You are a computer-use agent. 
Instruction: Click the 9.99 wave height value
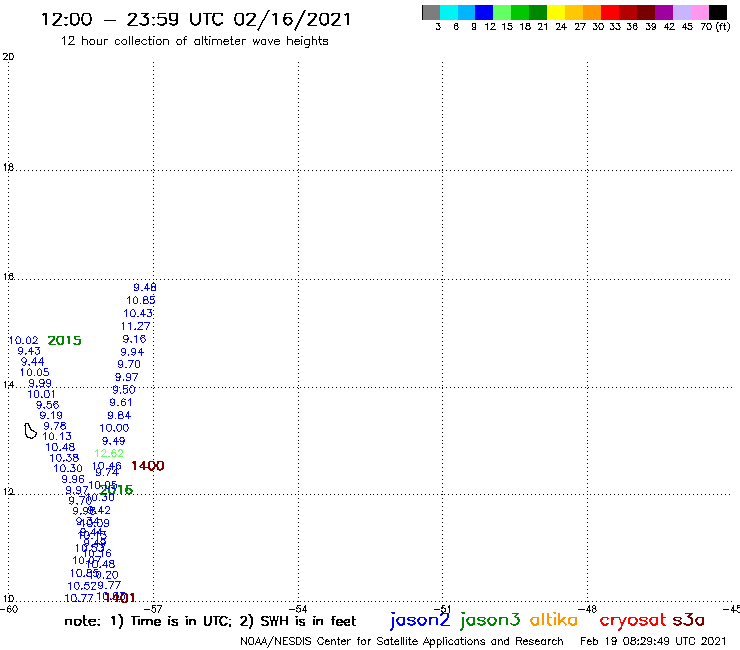click(40, 383)
